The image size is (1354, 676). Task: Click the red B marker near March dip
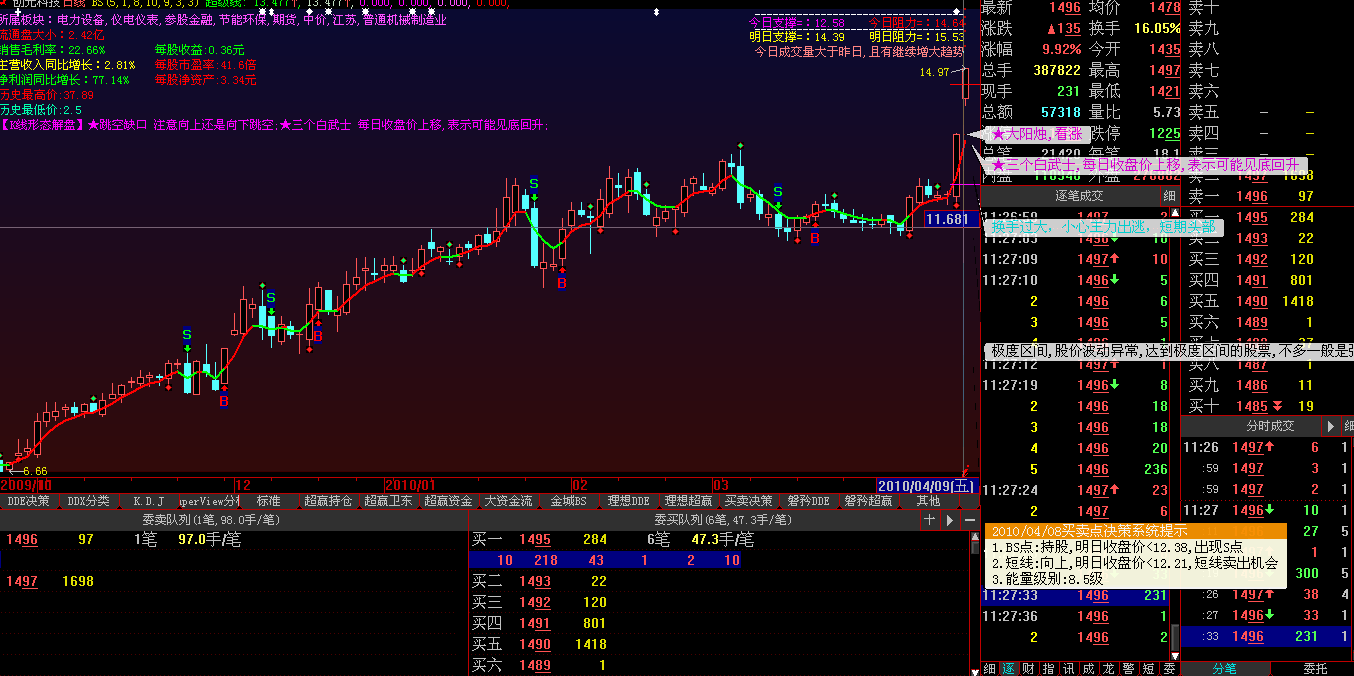click(815, 238)
